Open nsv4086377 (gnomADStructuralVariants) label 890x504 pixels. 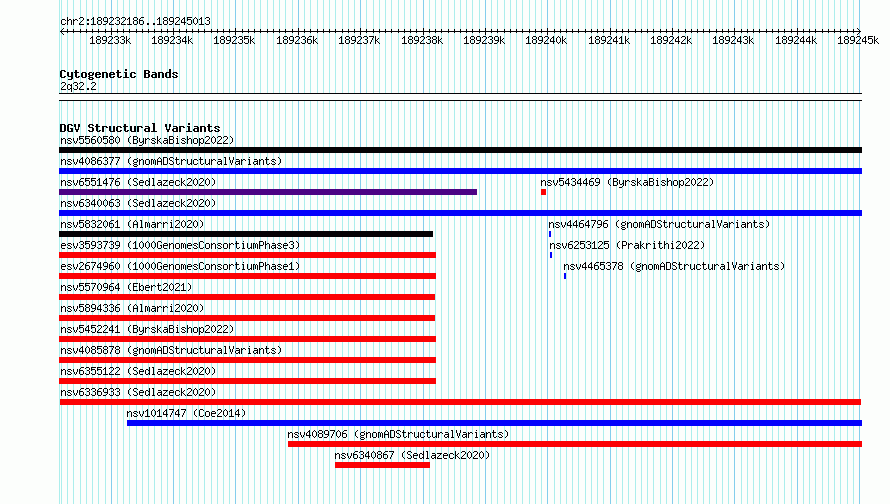tap(171, 161)
